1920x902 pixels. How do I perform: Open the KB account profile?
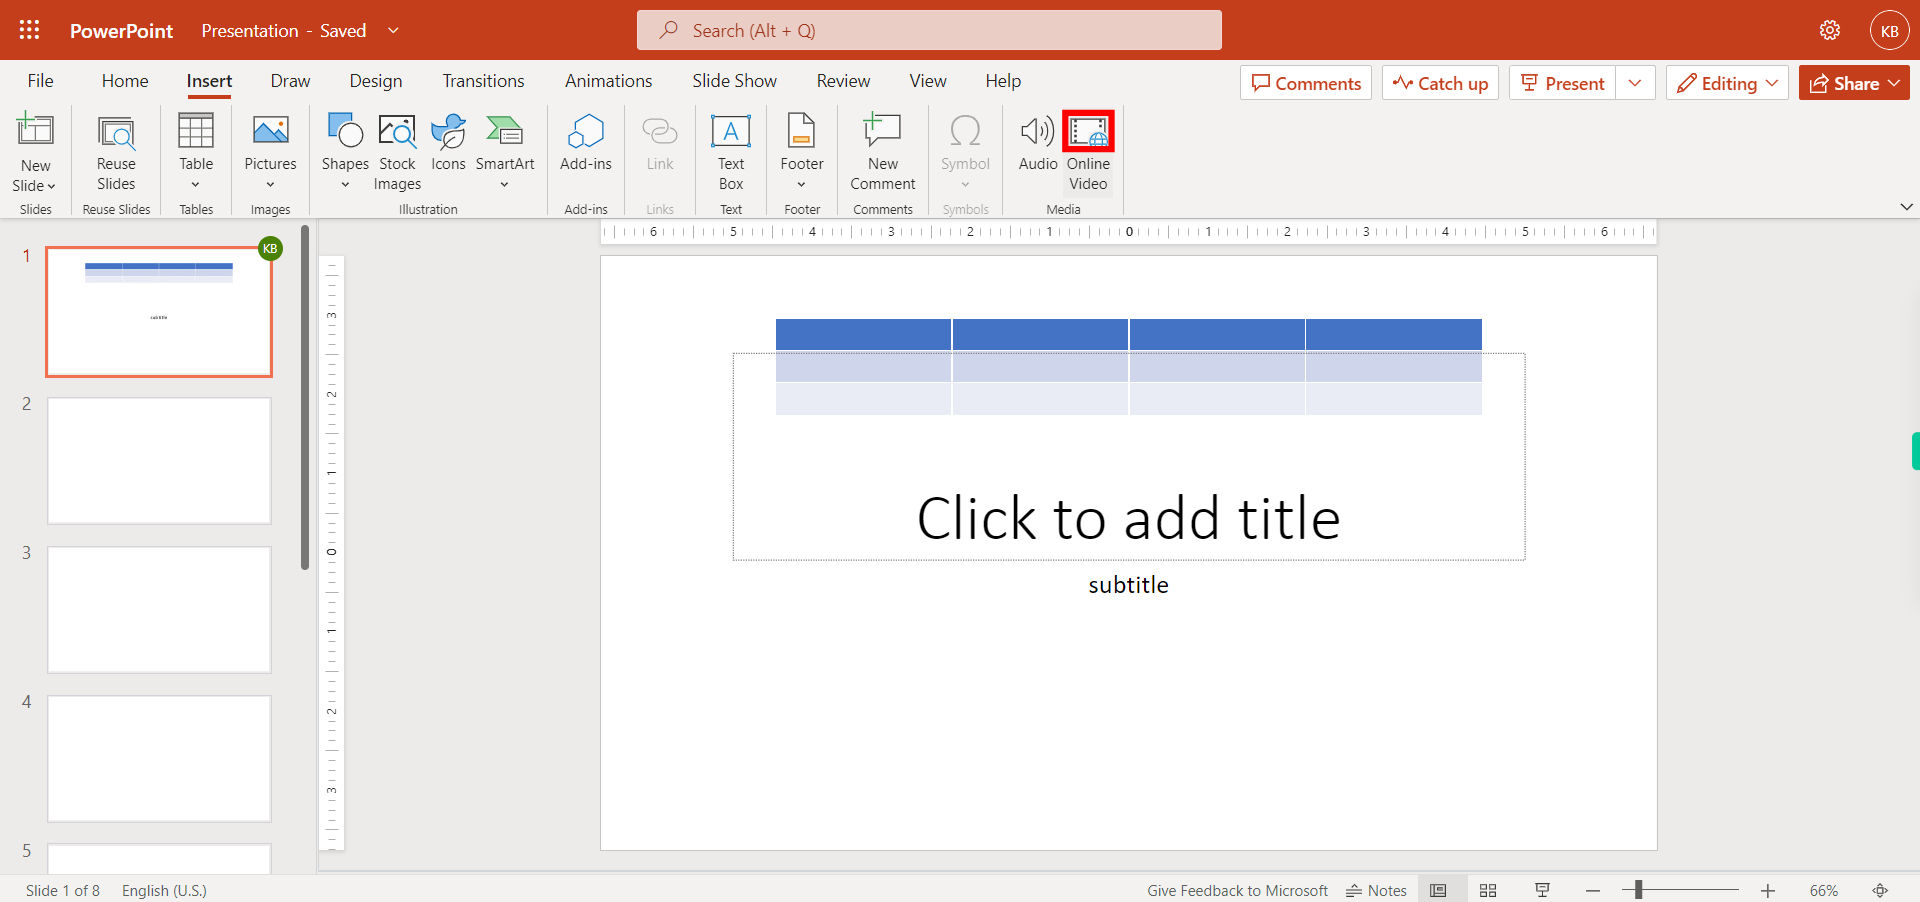pos(1889,30)
